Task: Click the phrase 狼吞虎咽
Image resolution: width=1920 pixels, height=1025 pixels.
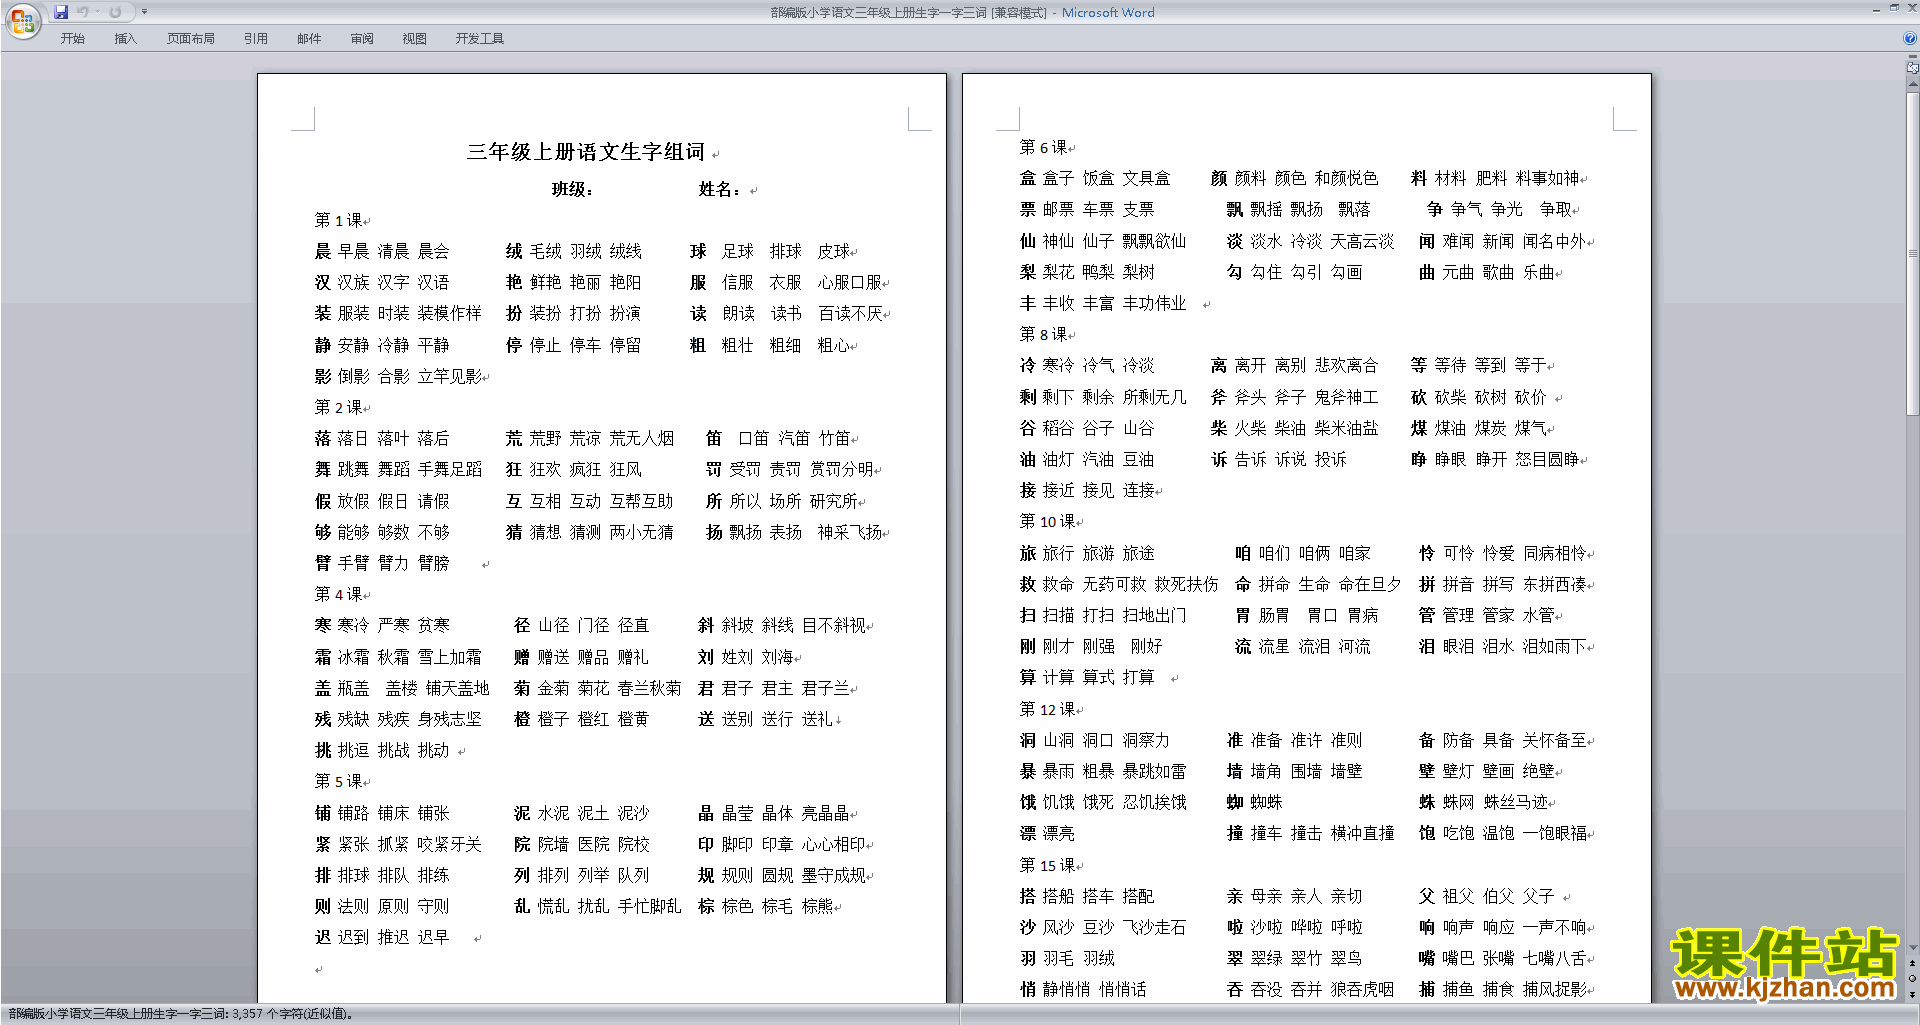Action: 1362,990
